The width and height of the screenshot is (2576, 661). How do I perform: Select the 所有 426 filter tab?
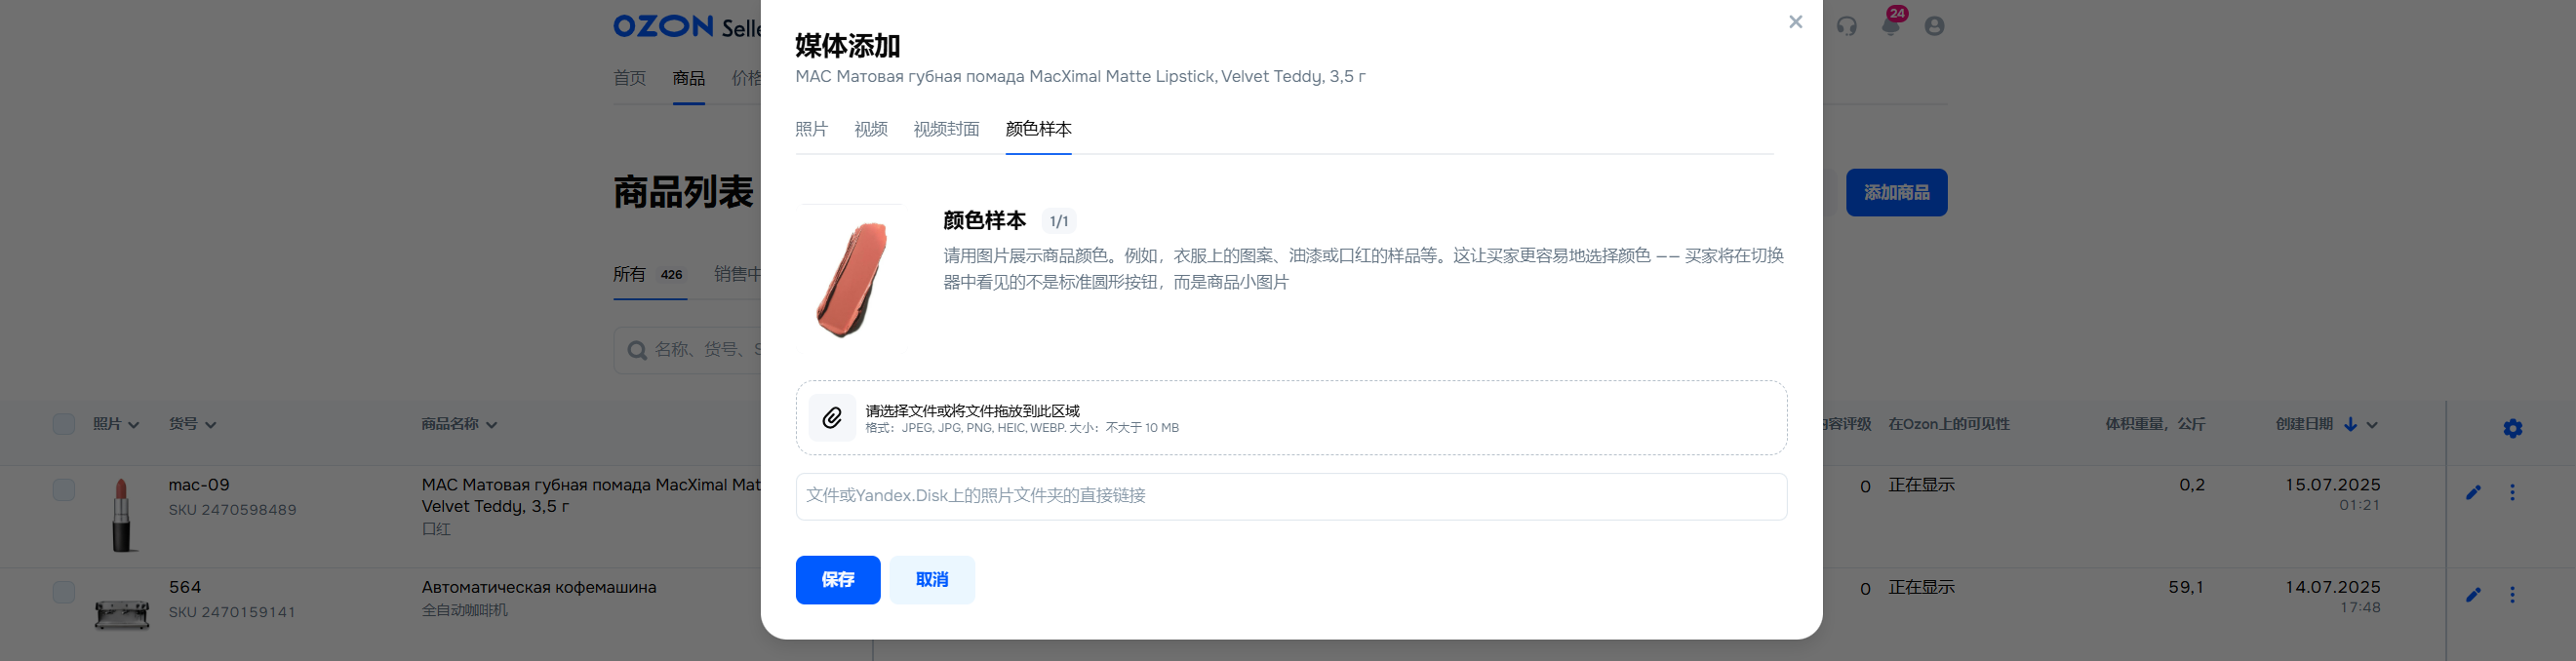click(649, 274)
